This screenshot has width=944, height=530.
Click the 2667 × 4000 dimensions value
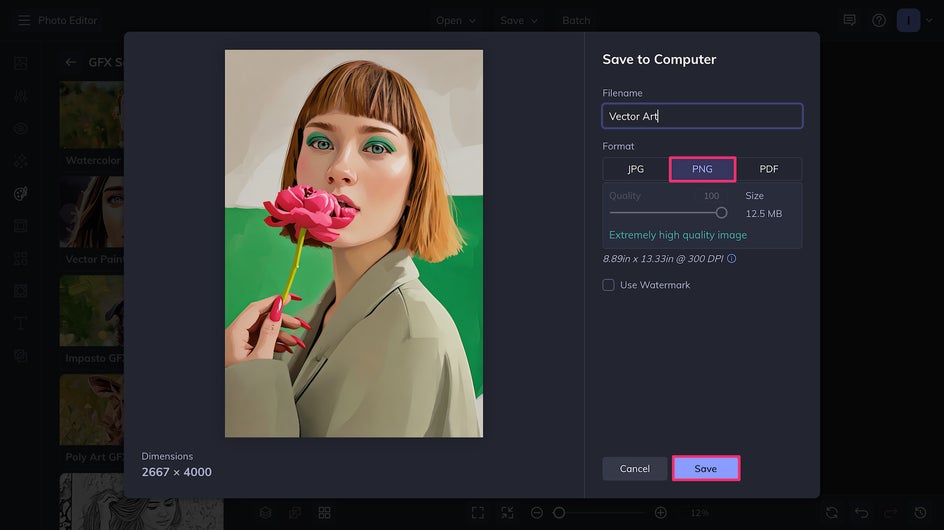[x=176, y=472]
